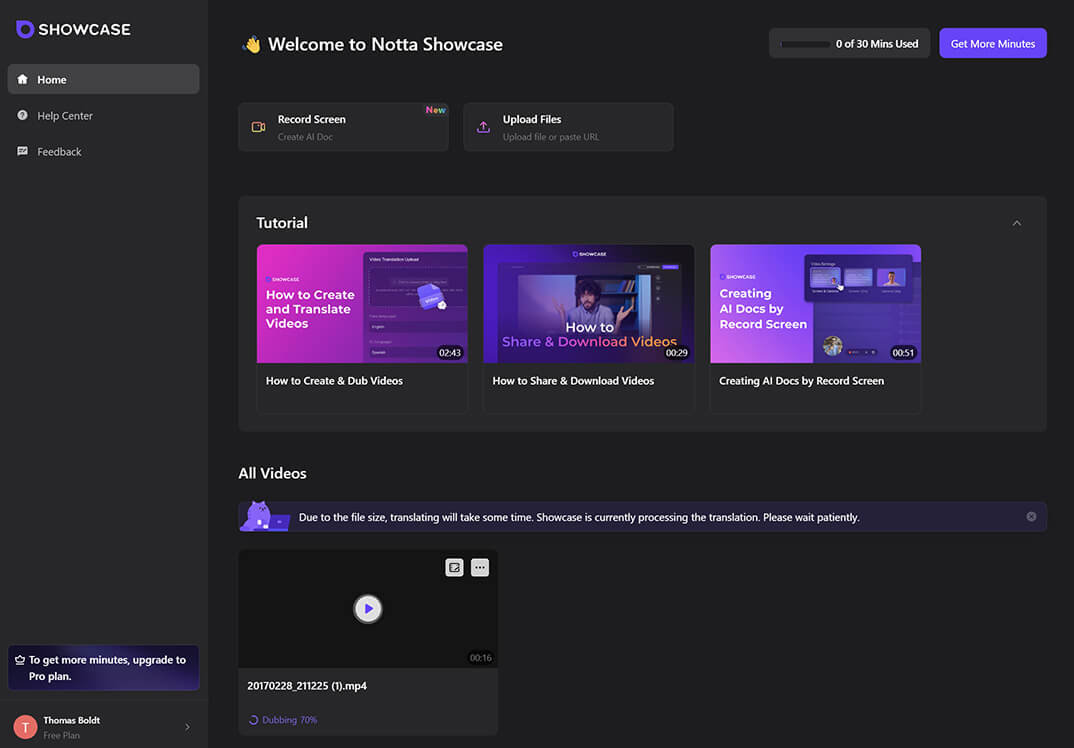Open the edit icon on the video card
The height and width of the screenshot is (748, 1074).
(x=454, y=567)
